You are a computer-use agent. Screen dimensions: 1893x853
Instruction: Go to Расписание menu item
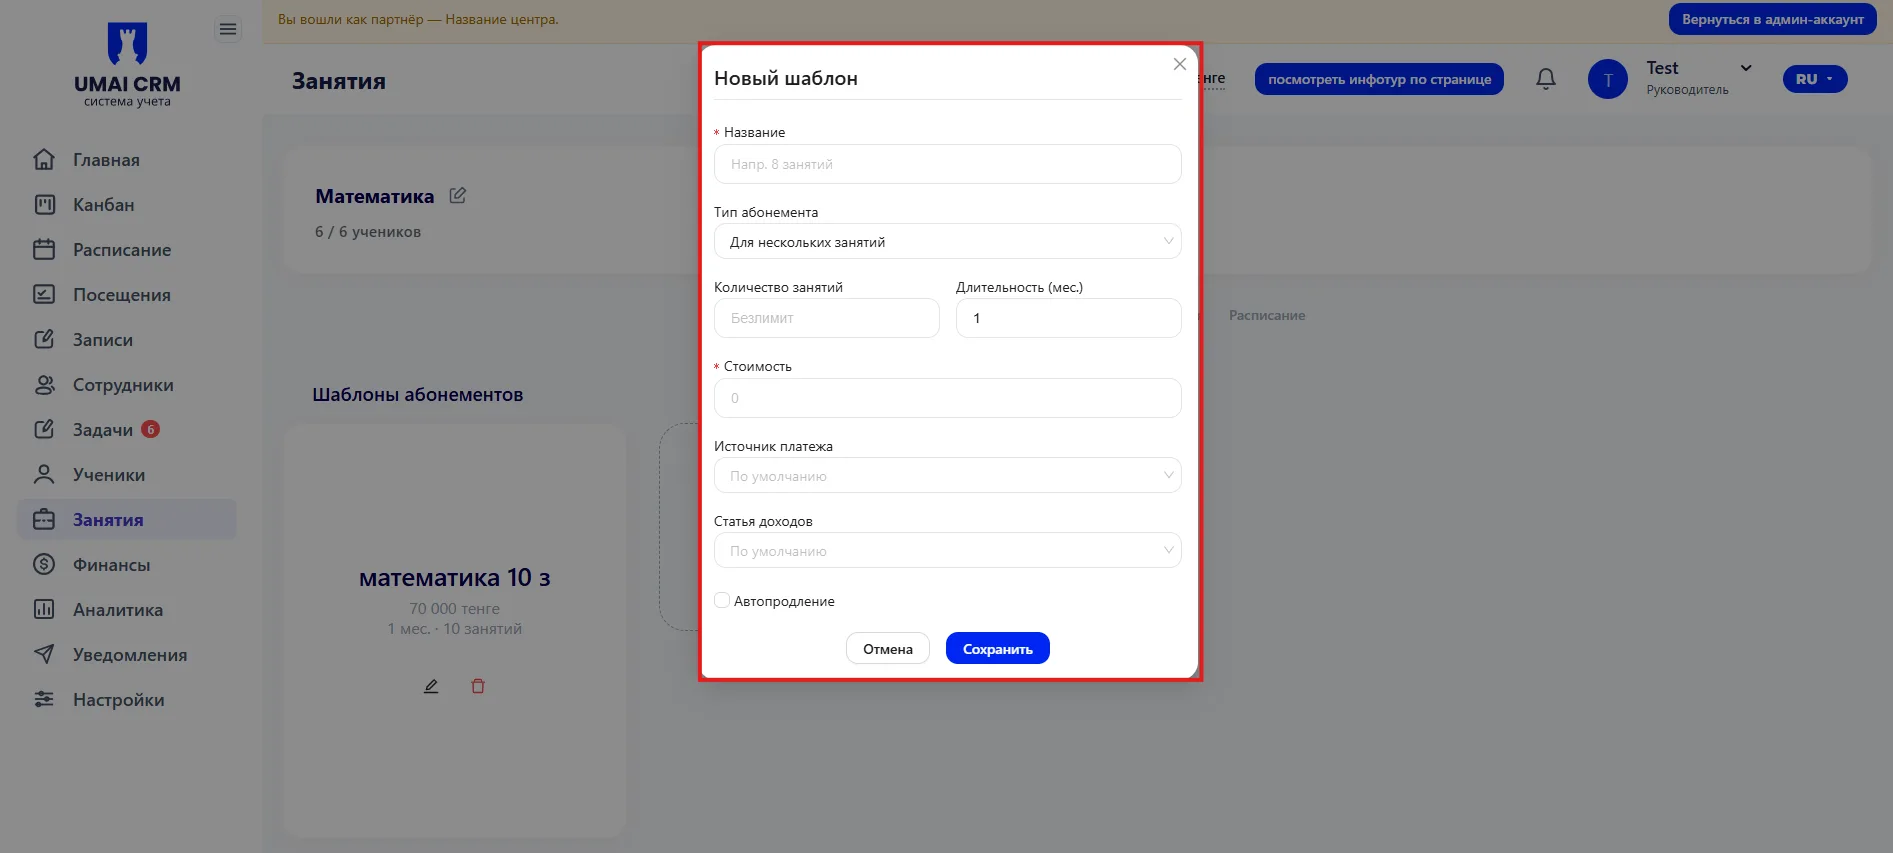122,250
